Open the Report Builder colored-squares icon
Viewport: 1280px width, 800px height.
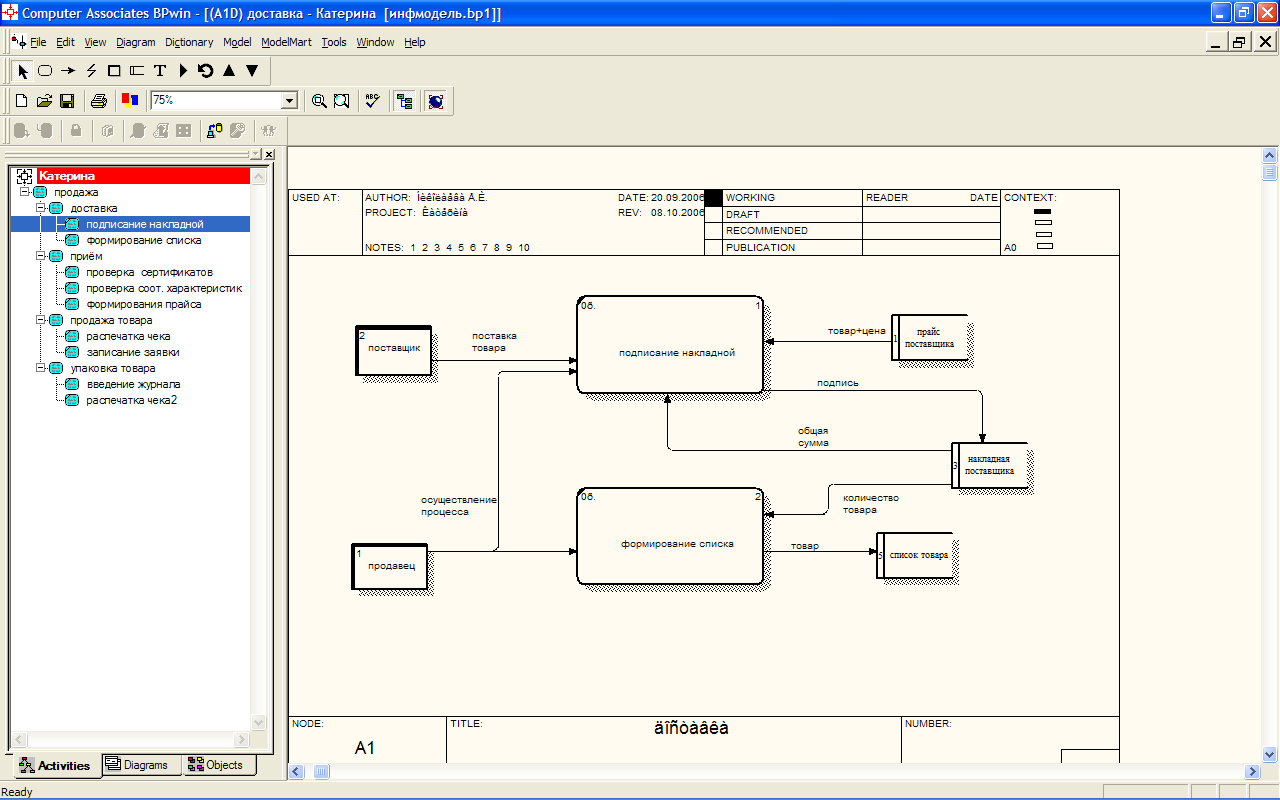click(x=130, y=101)
